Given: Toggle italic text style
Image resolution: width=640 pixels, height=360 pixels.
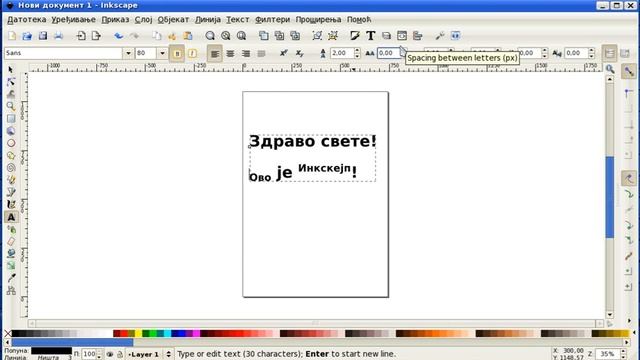Looking at the screenshot, I should (192, 53).
